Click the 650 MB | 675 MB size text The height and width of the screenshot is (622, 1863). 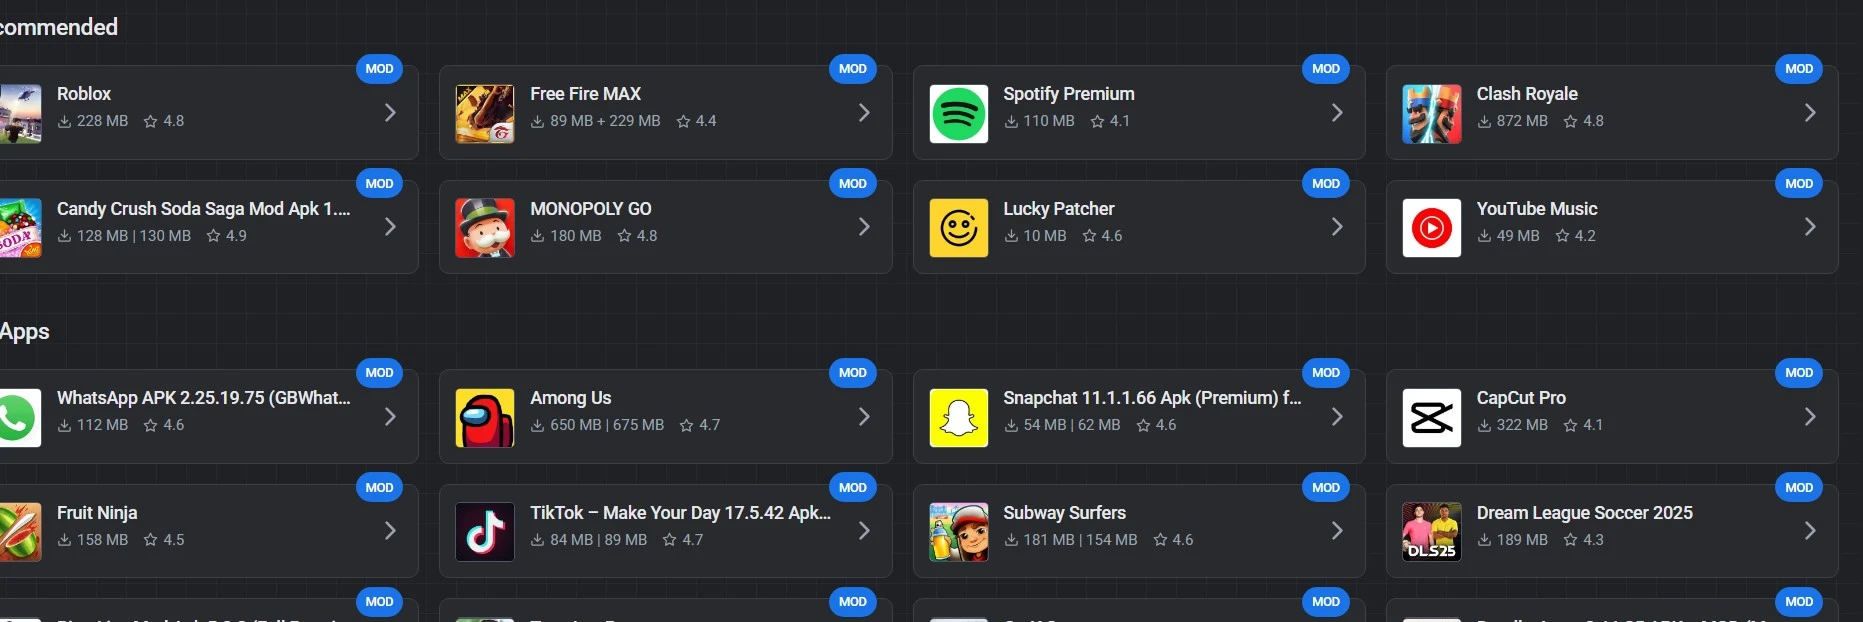tap(607, 425)
